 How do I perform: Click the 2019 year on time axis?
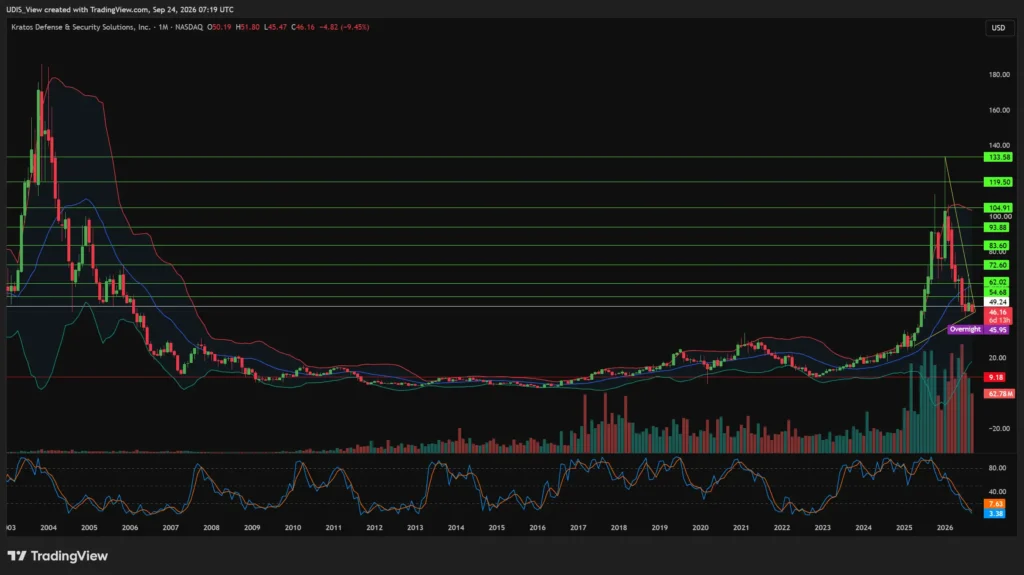(660, 528)
